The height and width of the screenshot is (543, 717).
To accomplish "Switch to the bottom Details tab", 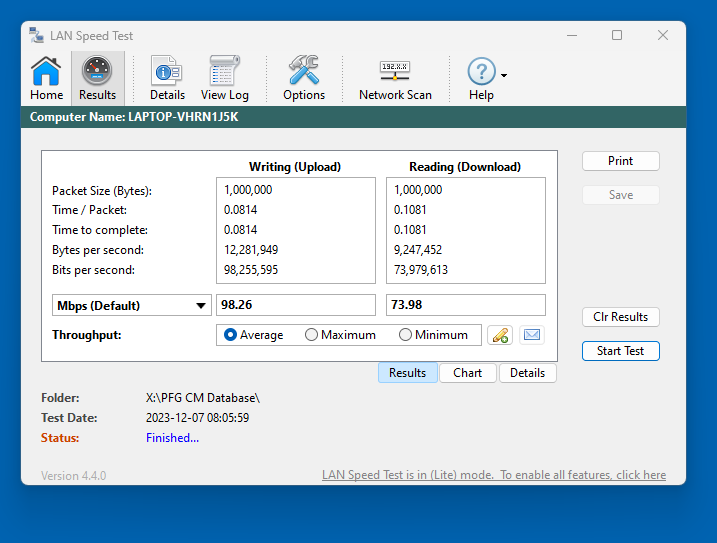I will click(527, 373).
